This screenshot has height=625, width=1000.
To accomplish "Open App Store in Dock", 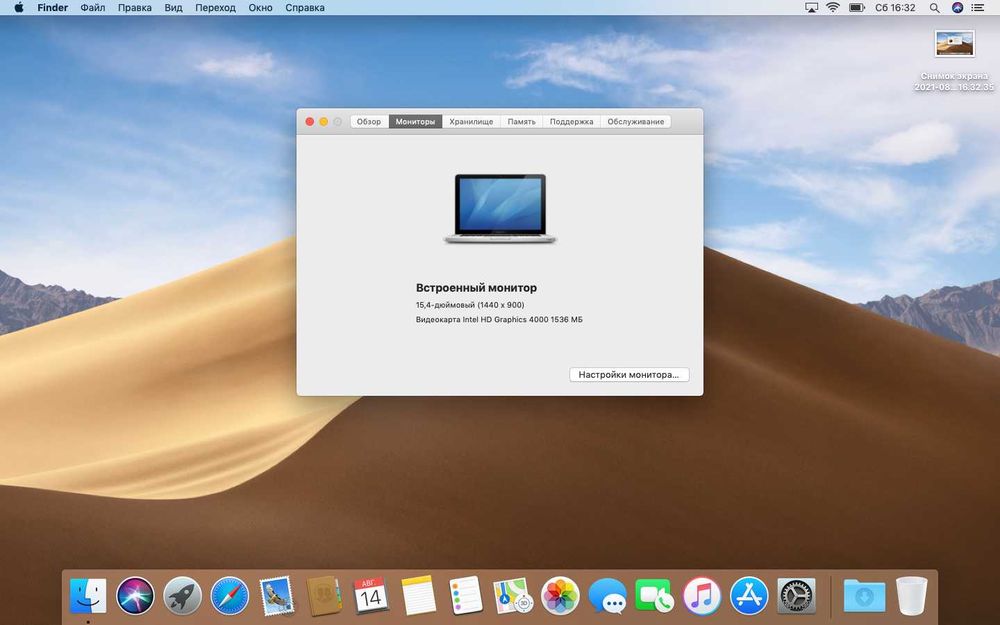I will pos(749,596).
